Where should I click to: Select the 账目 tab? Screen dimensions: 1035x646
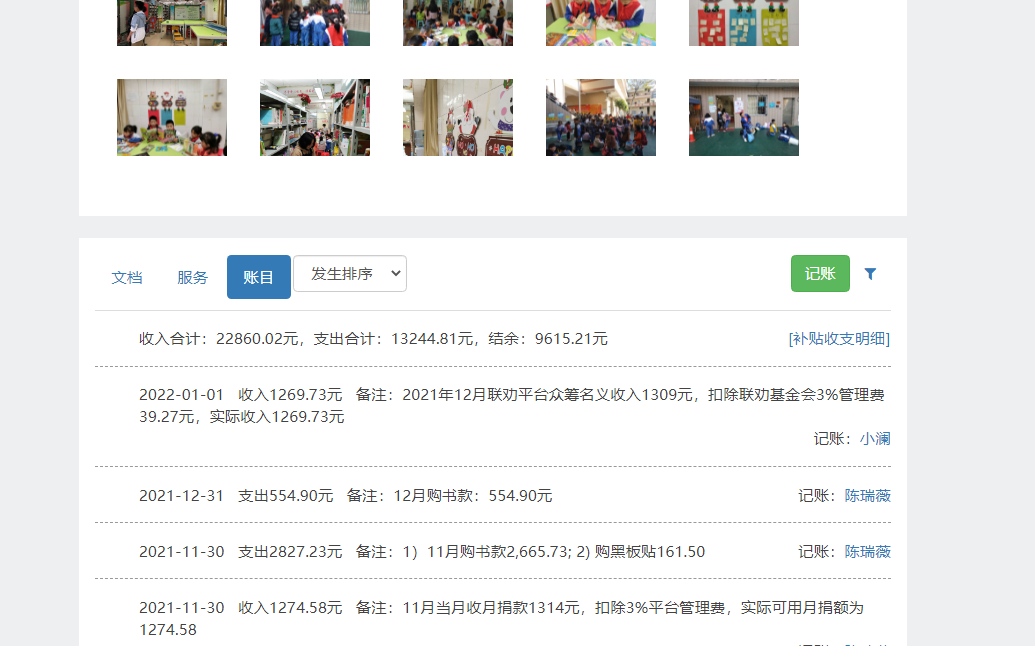(x=259, y=277)
